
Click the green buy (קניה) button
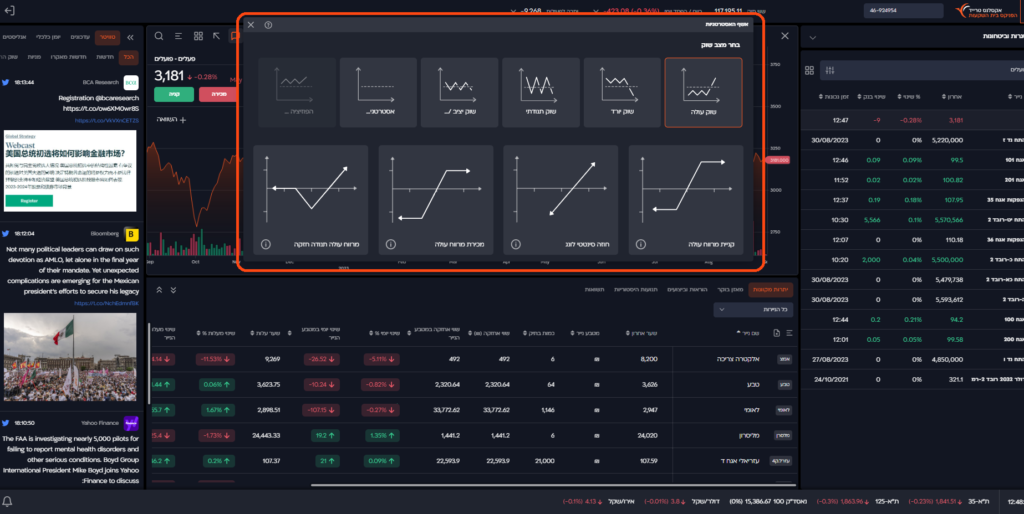pos(173,95)
